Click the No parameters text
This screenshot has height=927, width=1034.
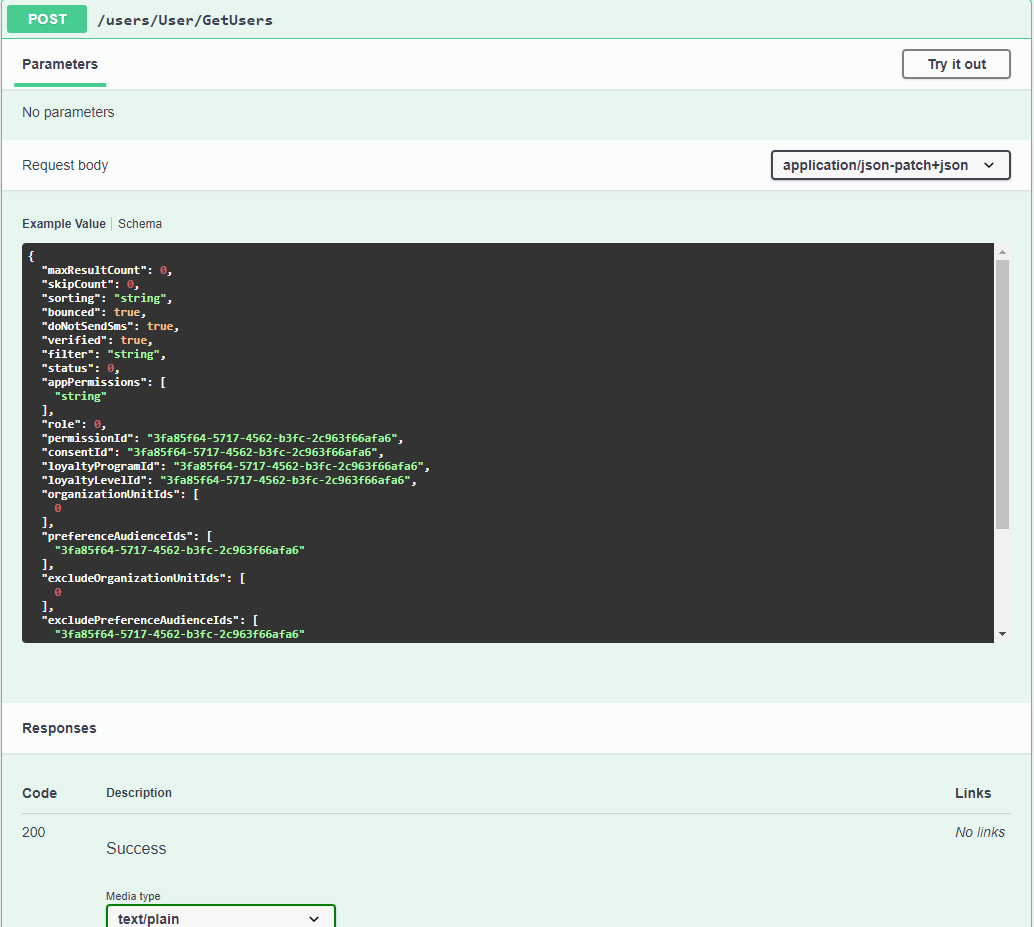[68, 112]
